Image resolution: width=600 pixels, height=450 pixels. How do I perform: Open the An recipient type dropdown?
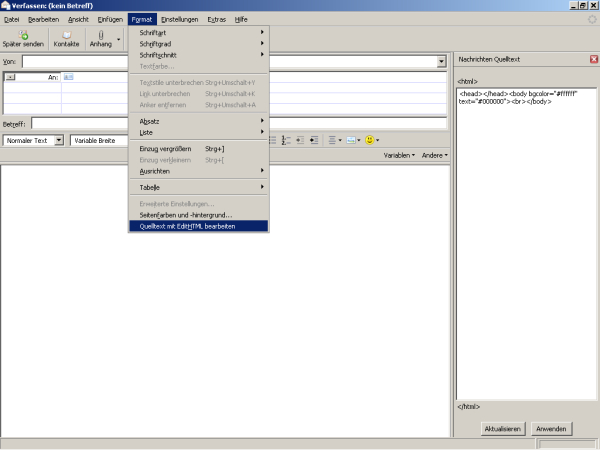click(10, 77)
